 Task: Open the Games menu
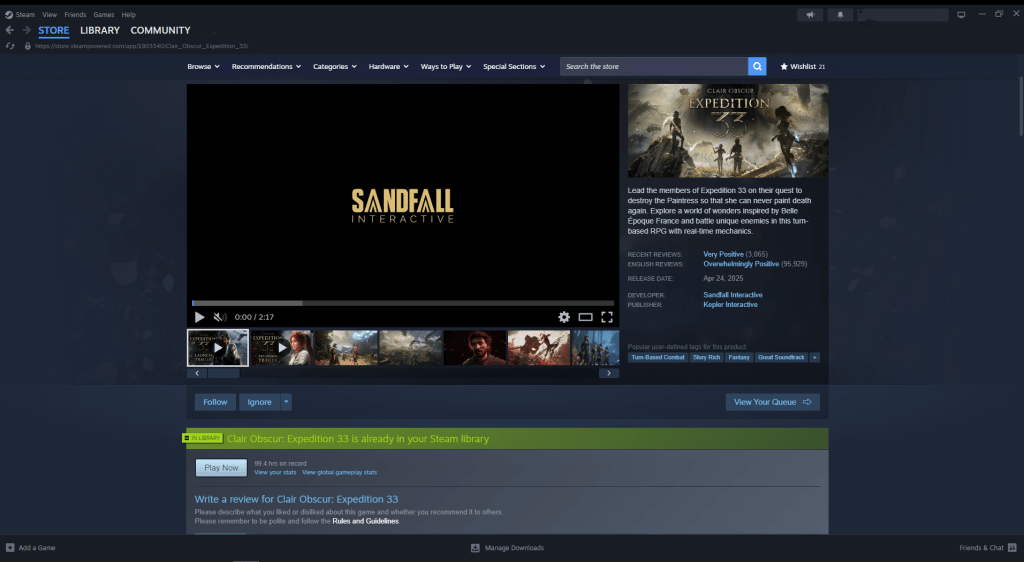[103, 15]
